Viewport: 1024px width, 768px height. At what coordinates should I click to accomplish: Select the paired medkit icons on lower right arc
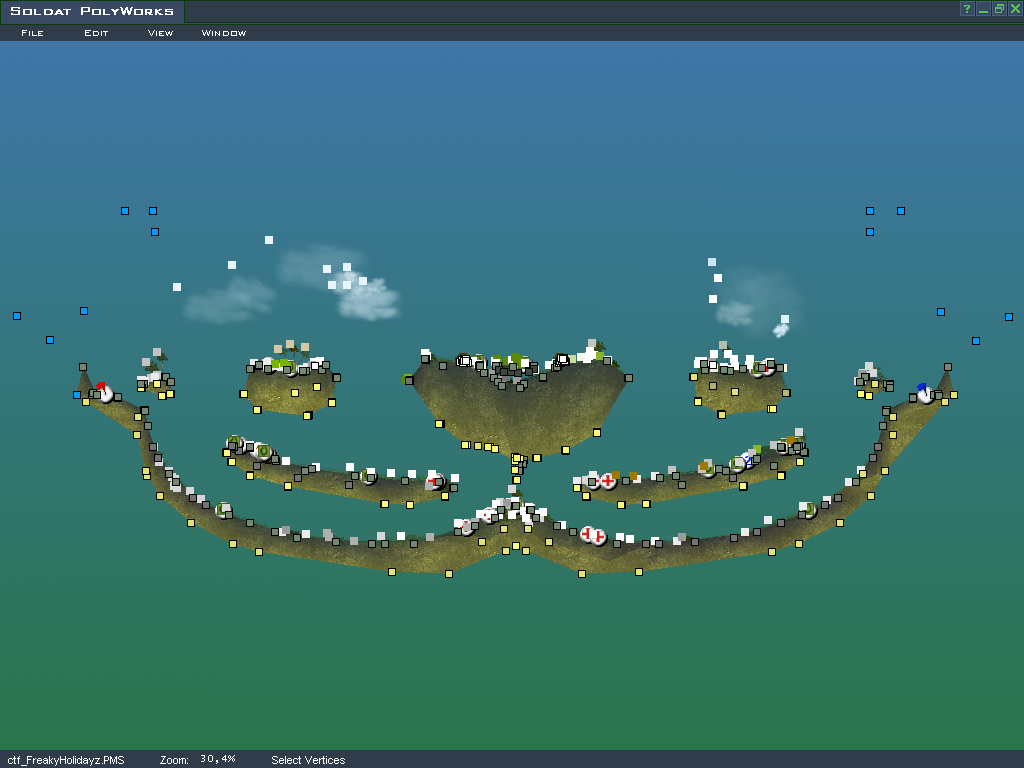[x=593, y=535]
